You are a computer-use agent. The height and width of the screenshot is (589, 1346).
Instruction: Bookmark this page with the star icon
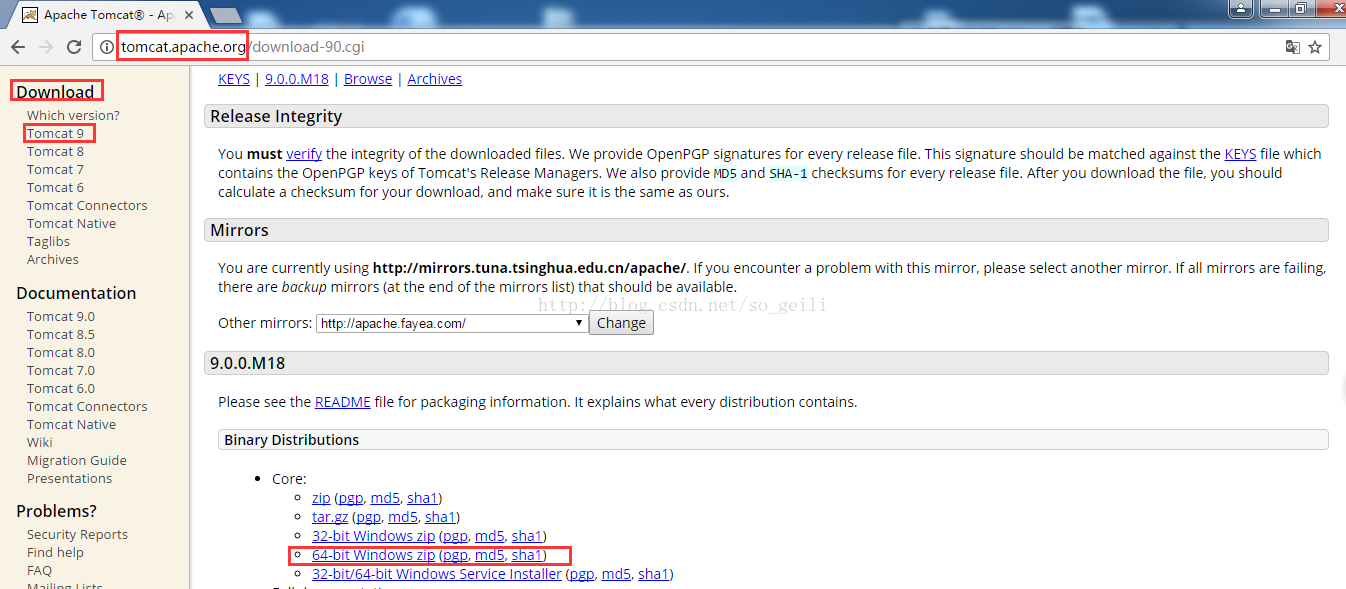coord(1315,47)
